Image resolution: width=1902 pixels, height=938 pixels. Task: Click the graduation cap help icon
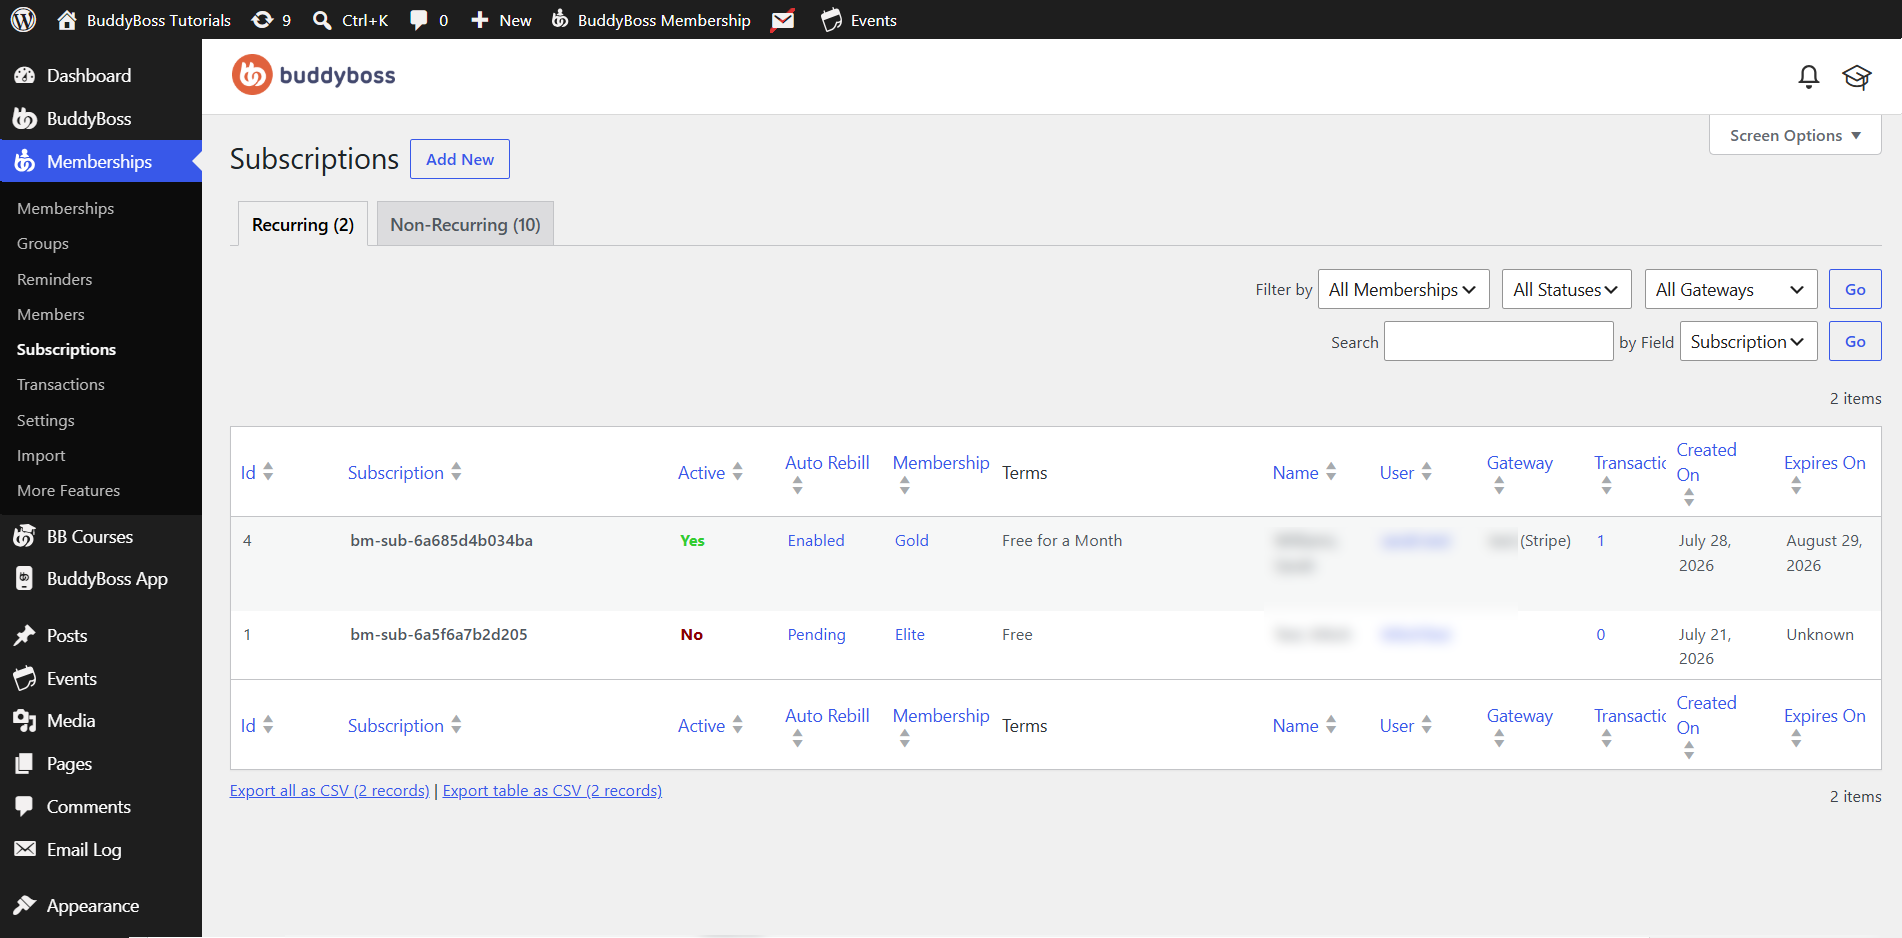click(1857, 77)
